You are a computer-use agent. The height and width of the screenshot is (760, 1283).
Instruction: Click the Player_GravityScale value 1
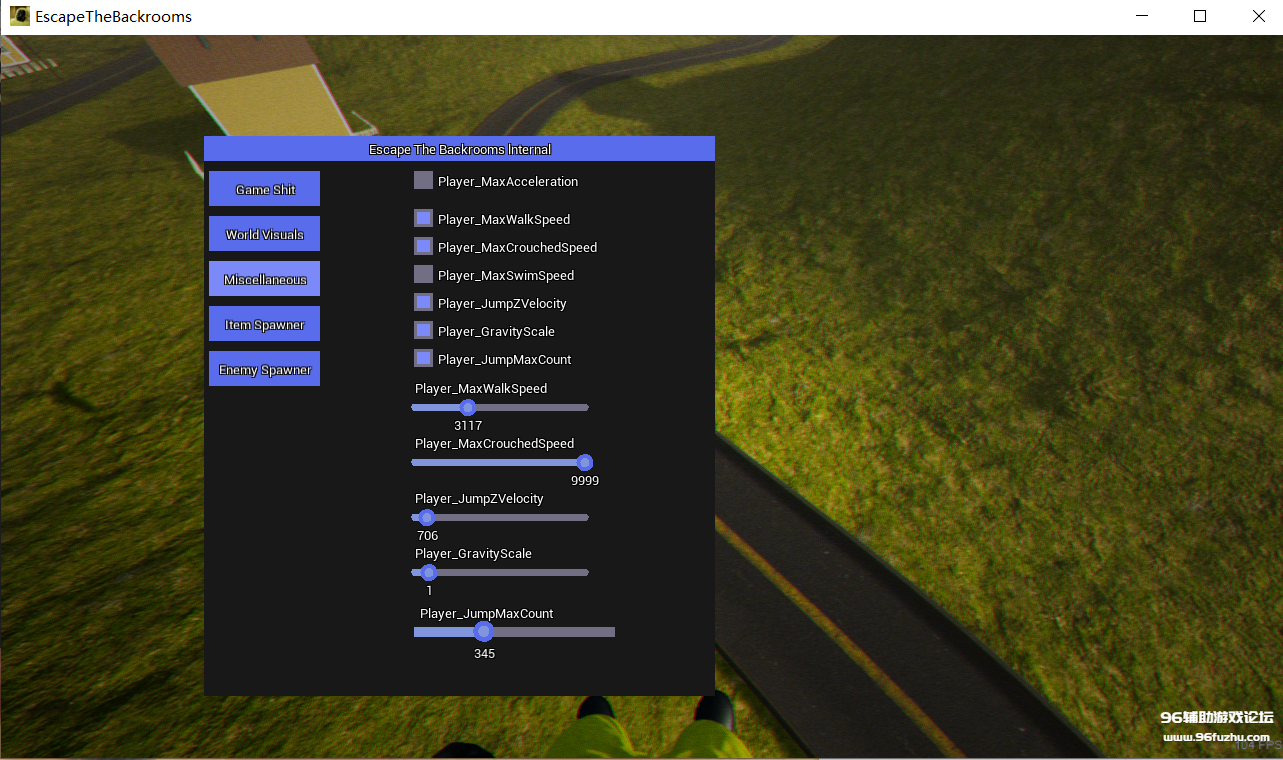click(429, 591)
